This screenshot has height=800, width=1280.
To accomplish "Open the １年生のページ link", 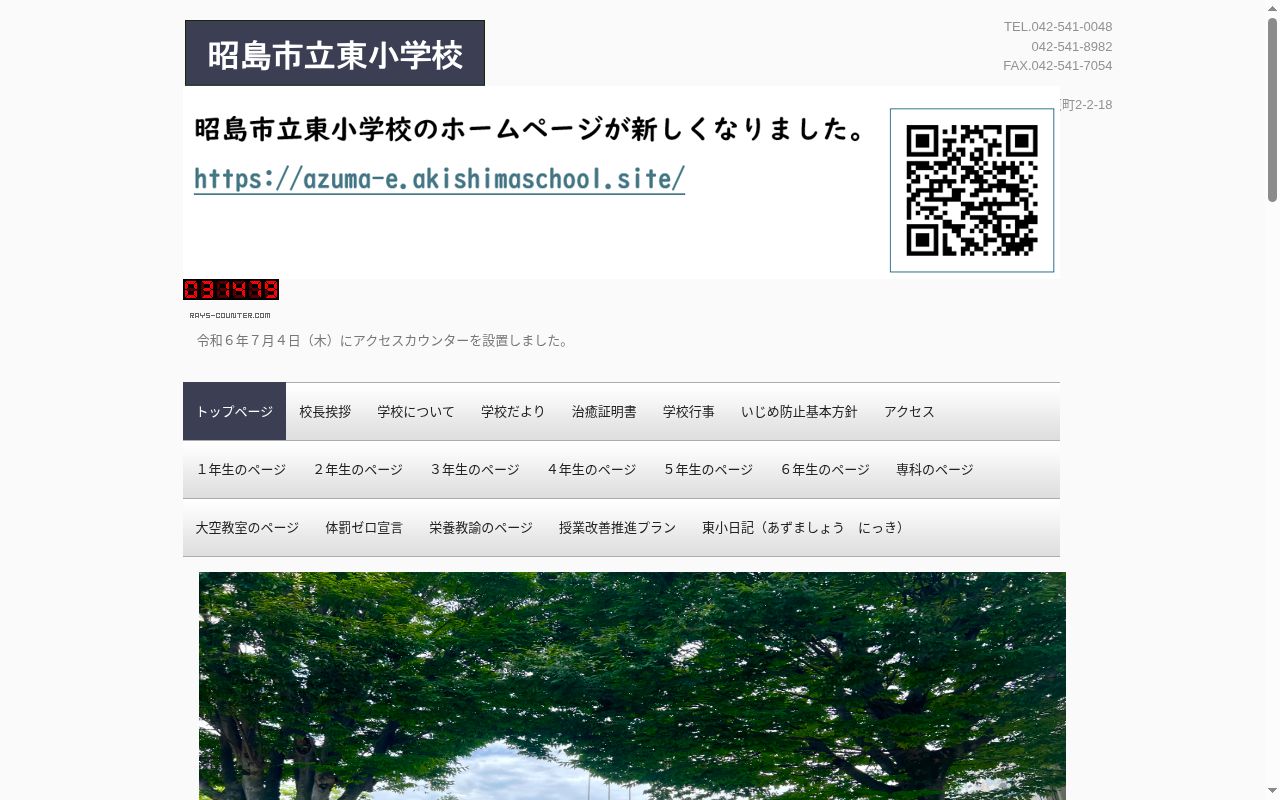I will [241, 469].
